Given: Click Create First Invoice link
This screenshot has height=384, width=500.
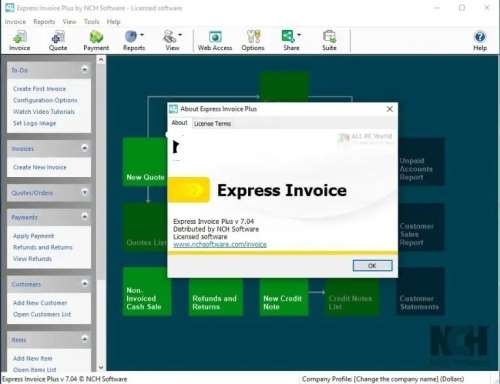Looking at the screenshot, I should coord(39,89).
